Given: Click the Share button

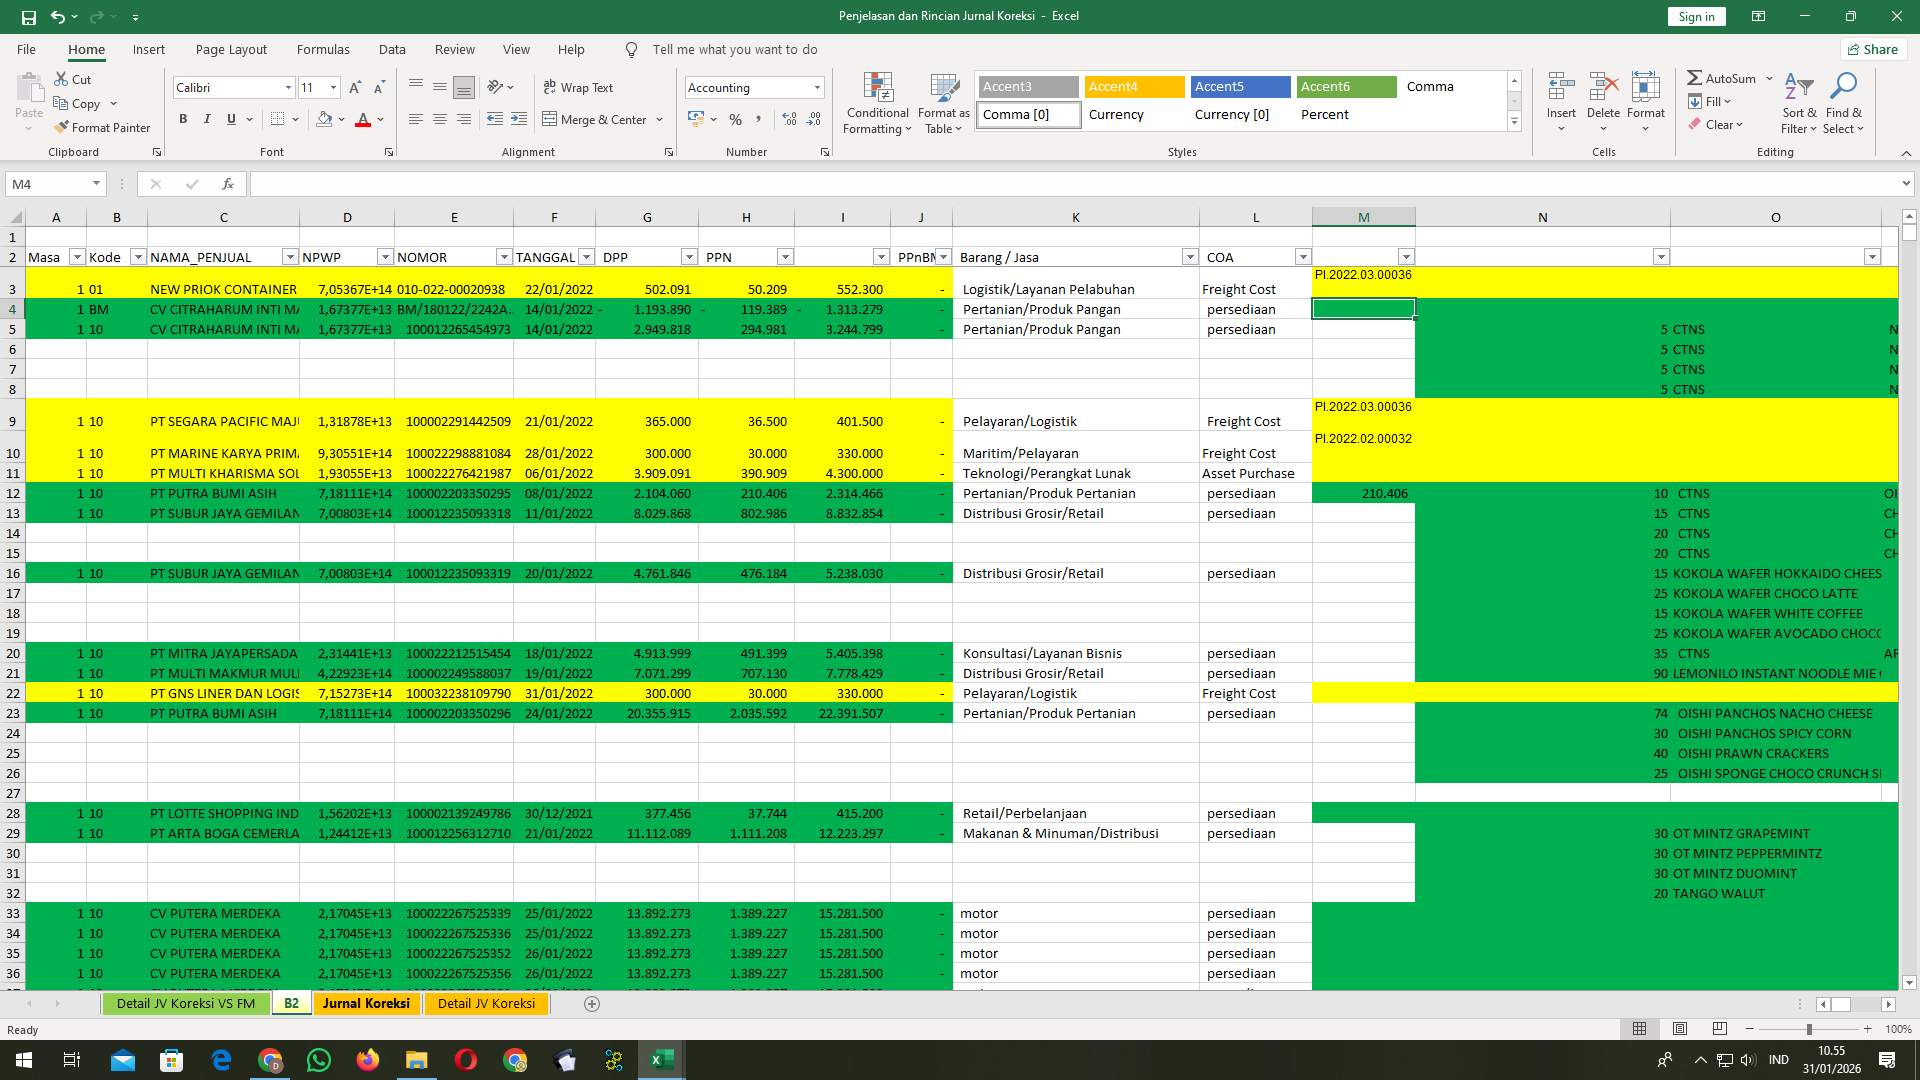Looking at the screenshot, I should 1872,49.
